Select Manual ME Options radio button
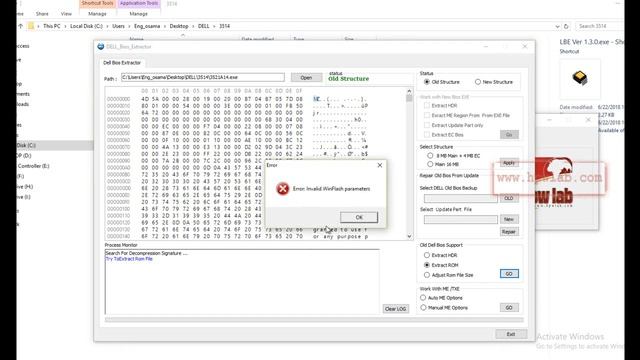 coord(423,307)
